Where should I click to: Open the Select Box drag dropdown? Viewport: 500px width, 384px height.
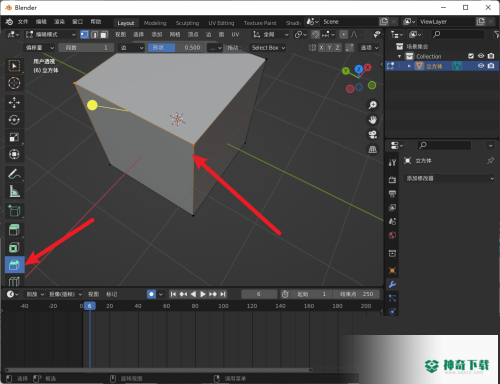point(268,48)
